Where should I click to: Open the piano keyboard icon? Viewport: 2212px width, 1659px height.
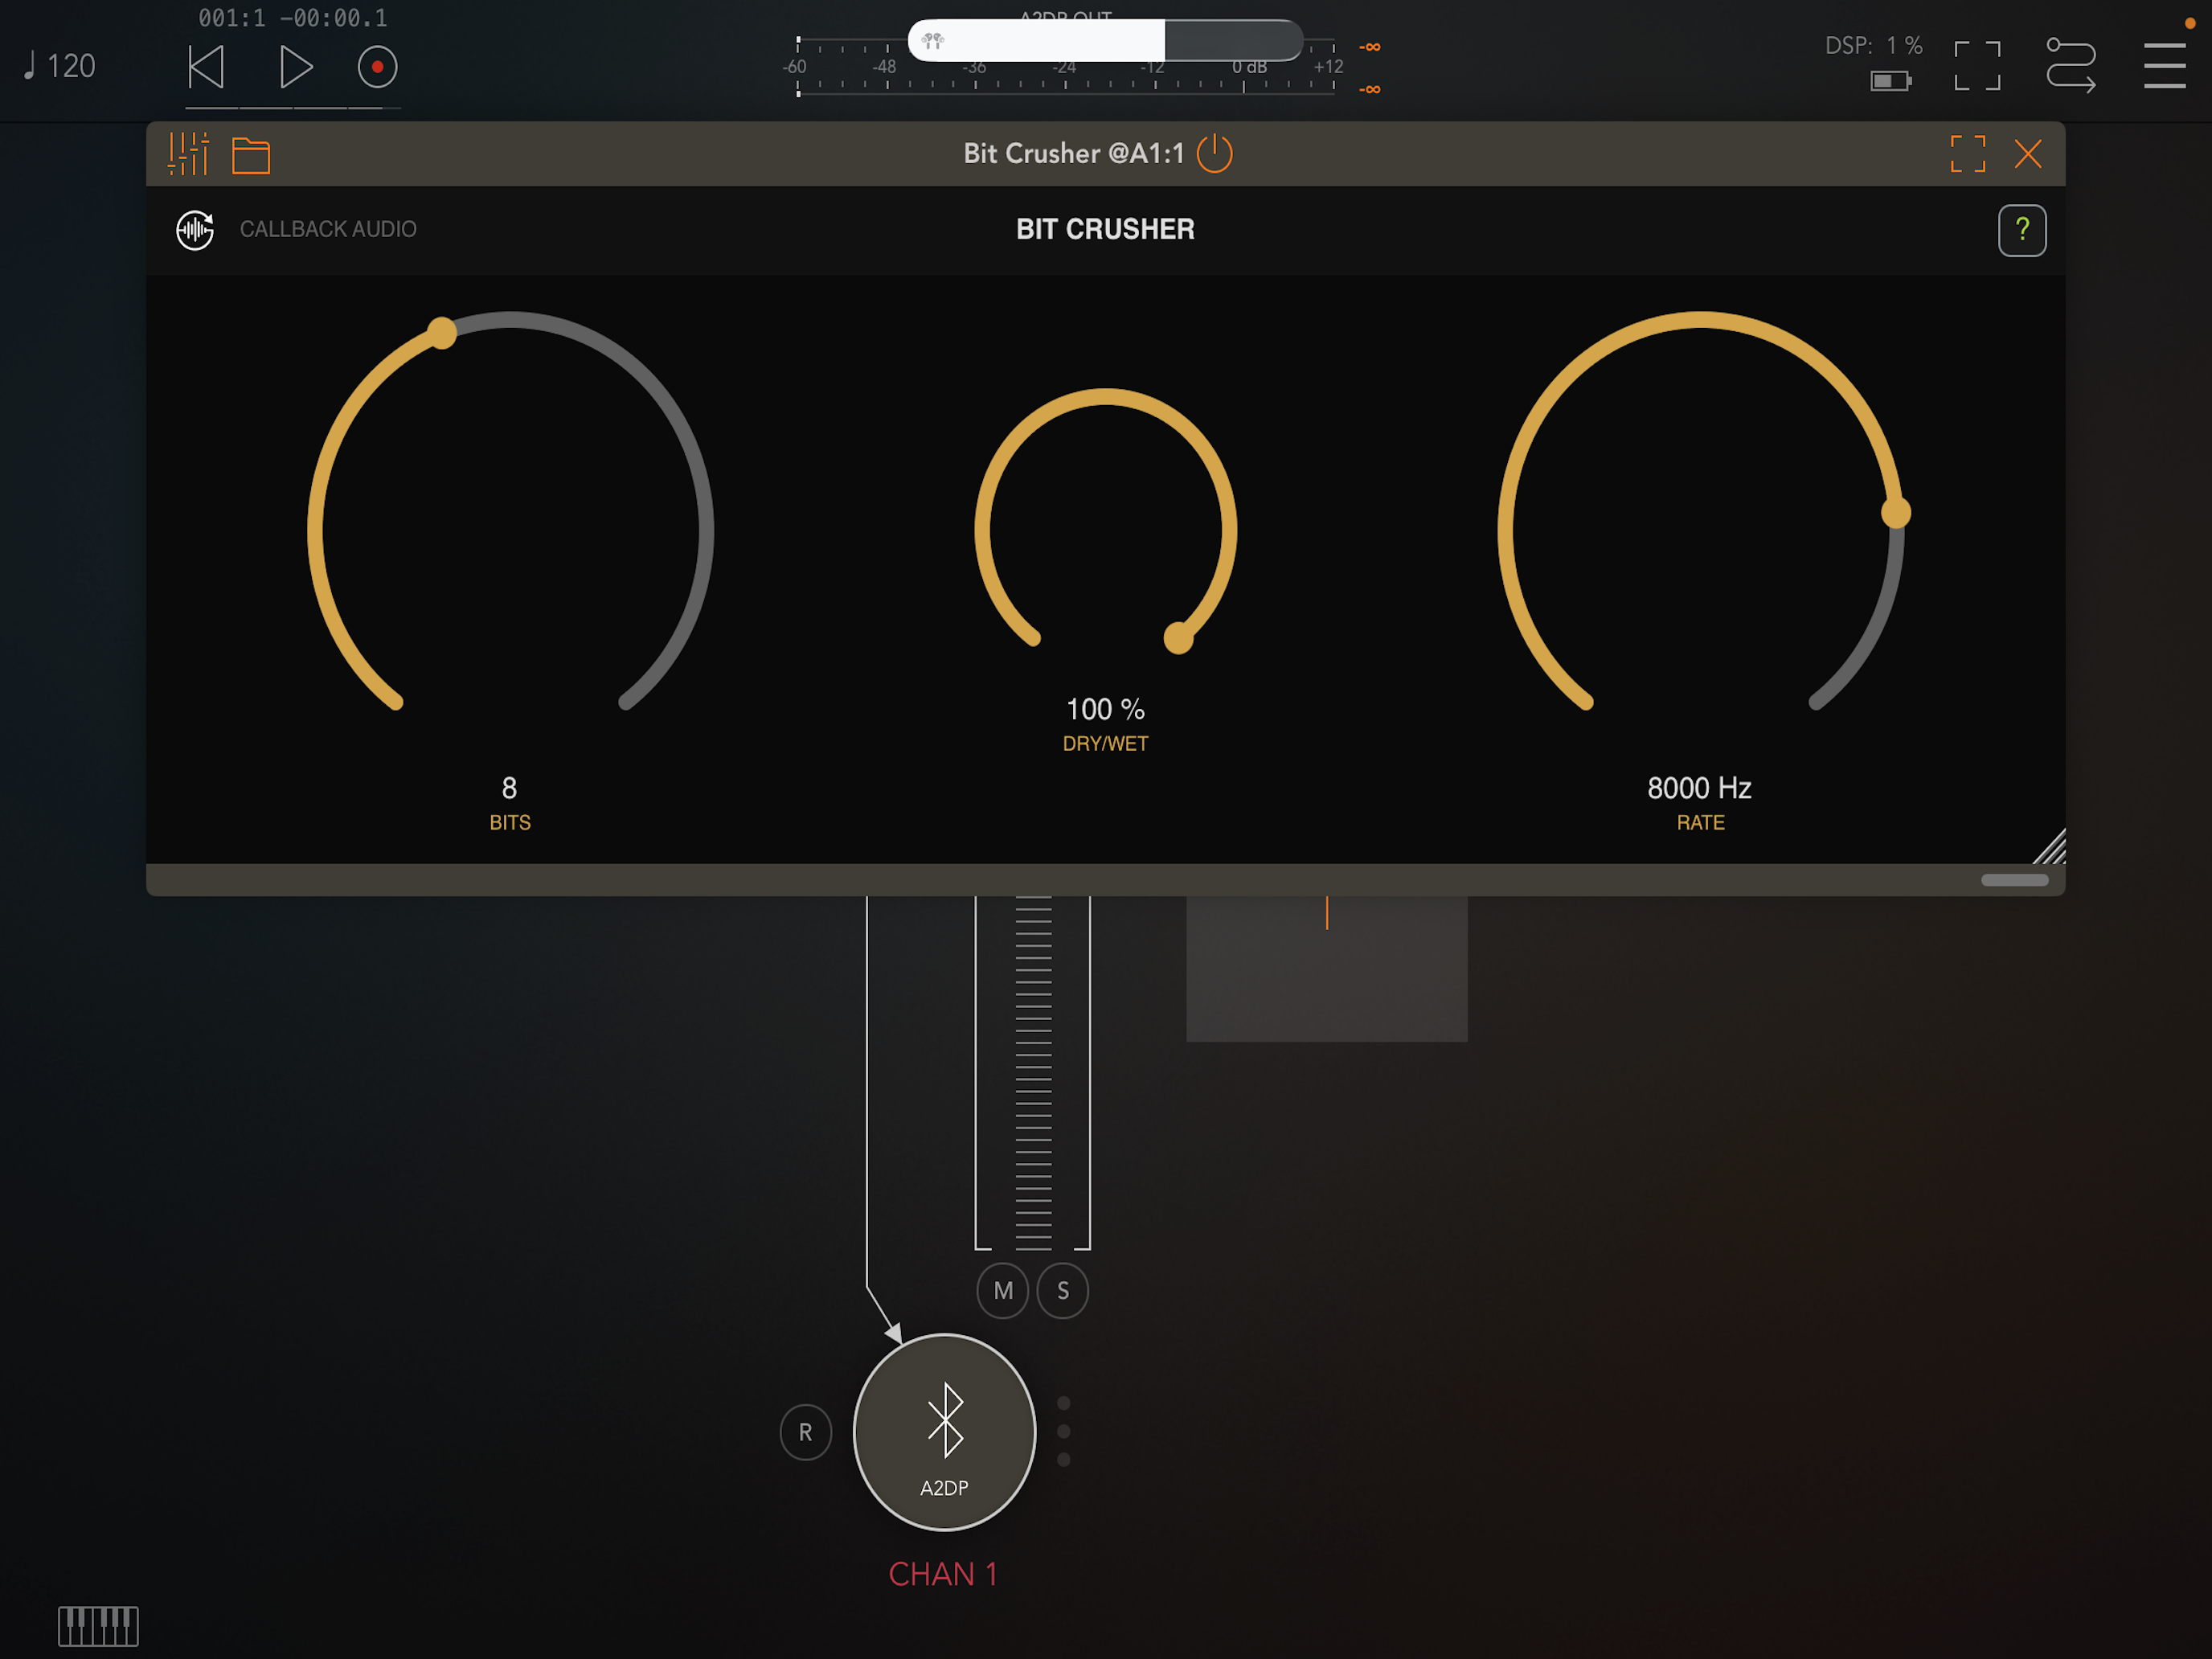point(98,1626)
